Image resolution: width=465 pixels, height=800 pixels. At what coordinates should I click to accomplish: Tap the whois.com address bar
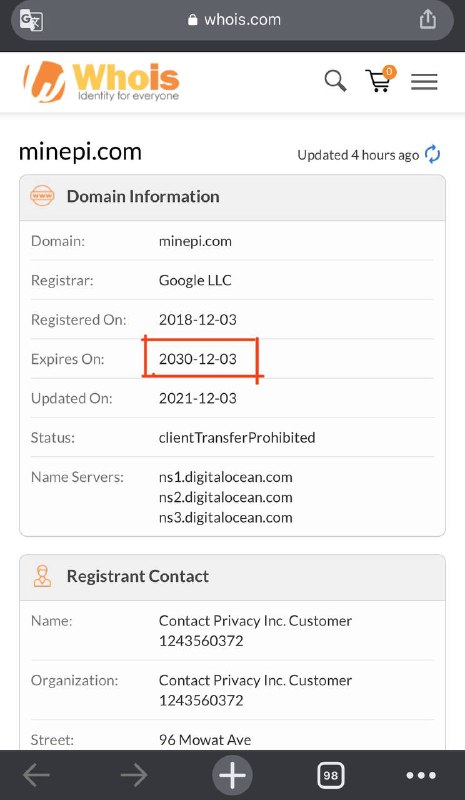tap(232, 20)
